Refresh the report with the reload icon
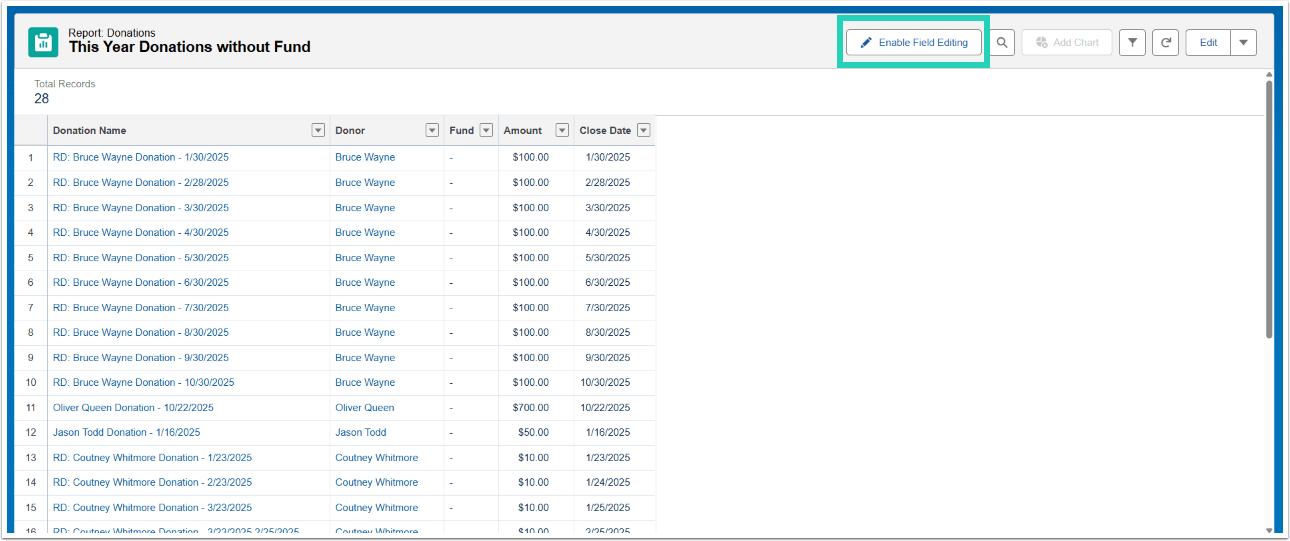Image resolution: width=1290 pixels, height=541 pixels. tap(1165, 43)
